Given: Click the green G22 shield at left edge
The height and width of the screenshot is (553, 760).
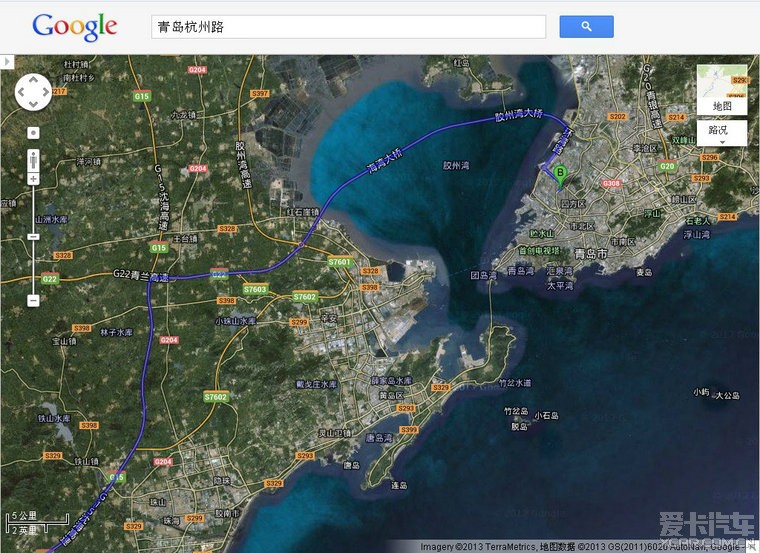Looking at the screenshot, I should pos(49,279).
